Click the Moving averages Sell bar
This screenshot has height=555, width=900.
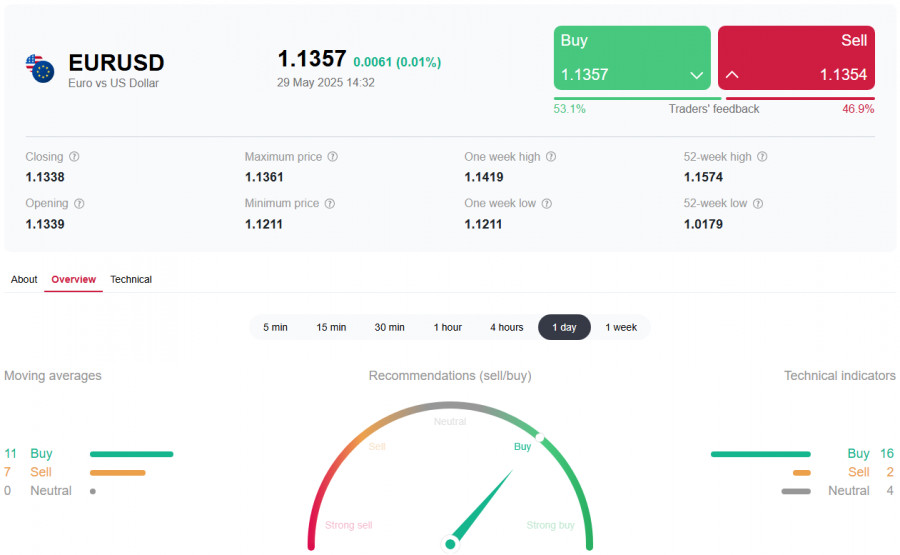tap(118, 473)
